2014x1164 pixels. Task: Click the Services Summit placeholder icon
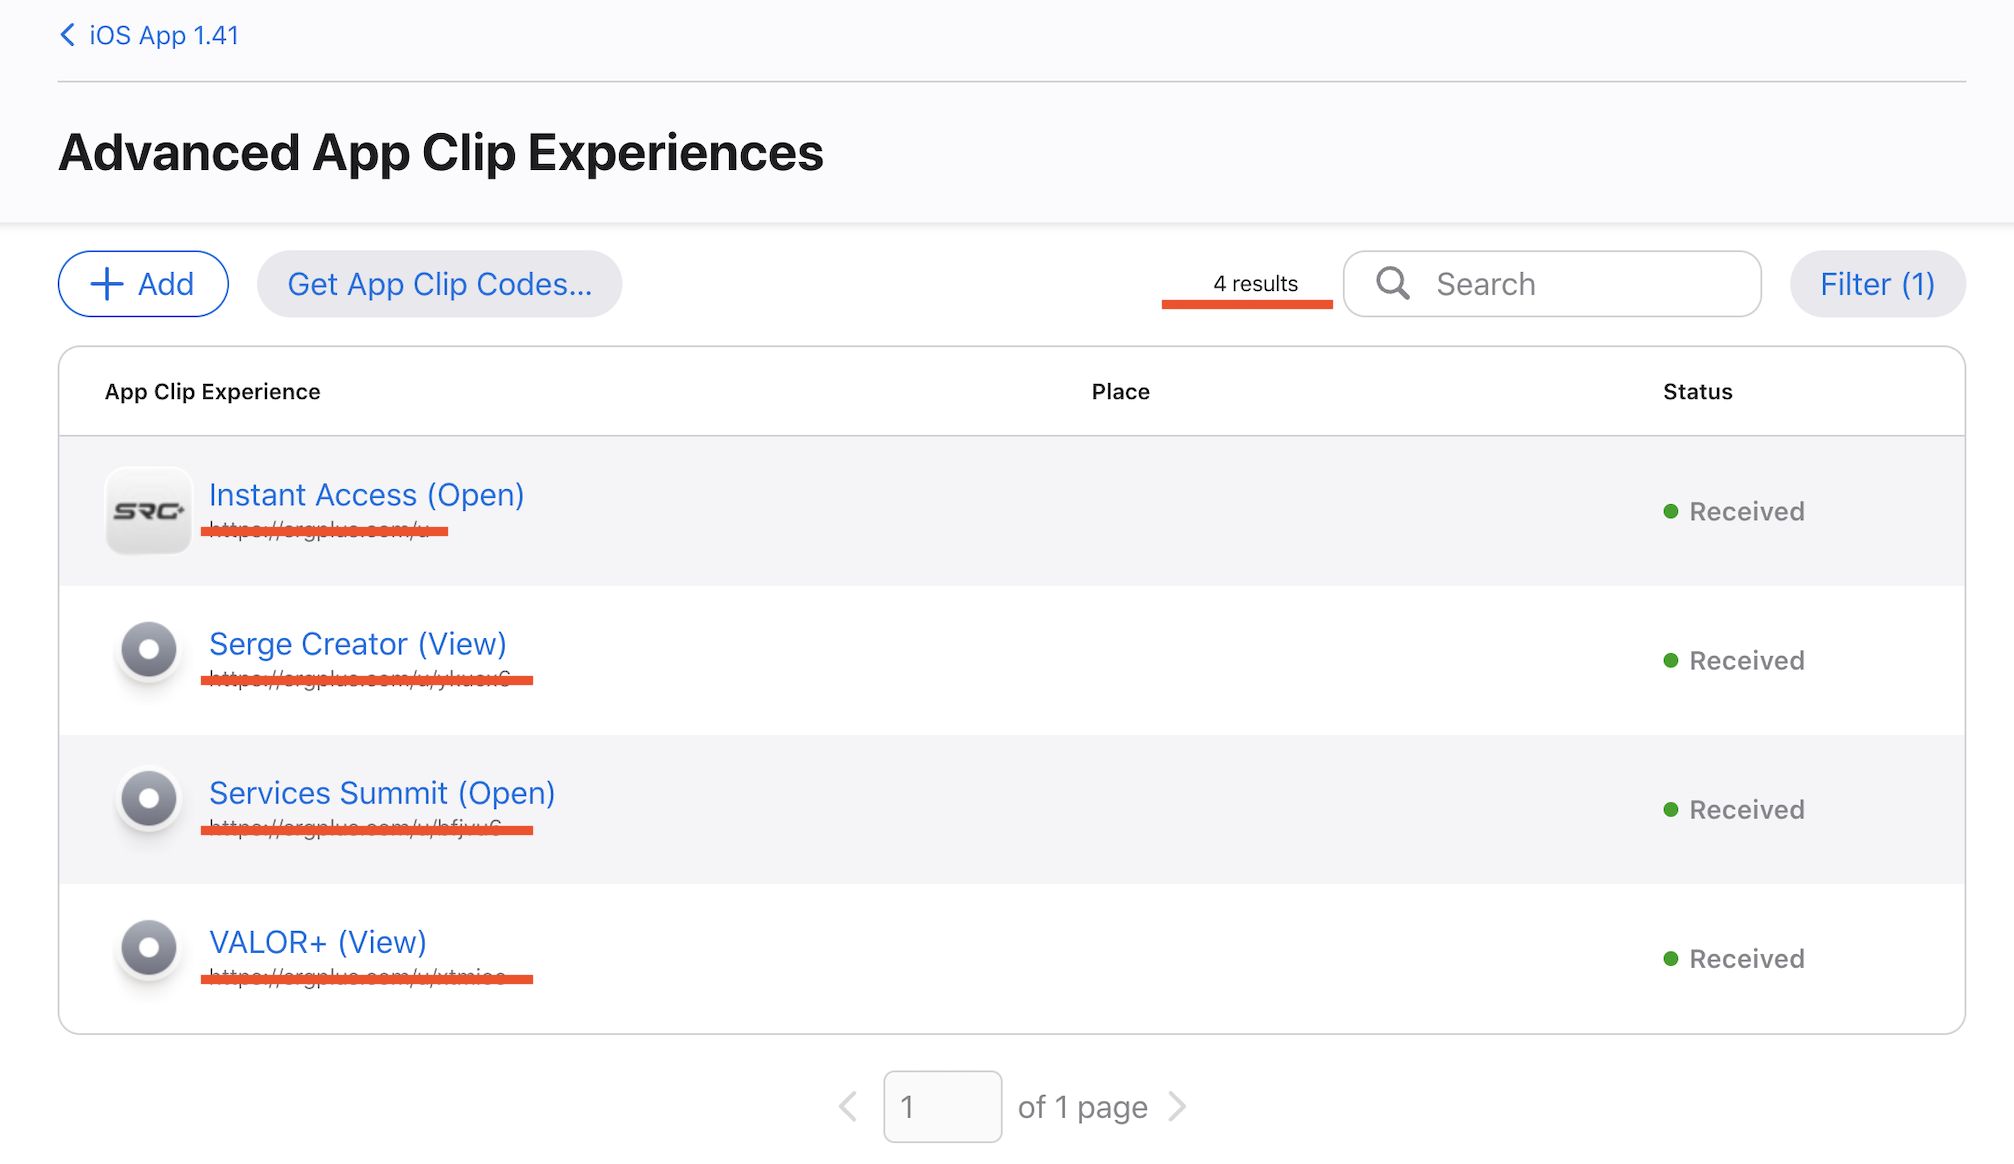[x=149, y=799]
